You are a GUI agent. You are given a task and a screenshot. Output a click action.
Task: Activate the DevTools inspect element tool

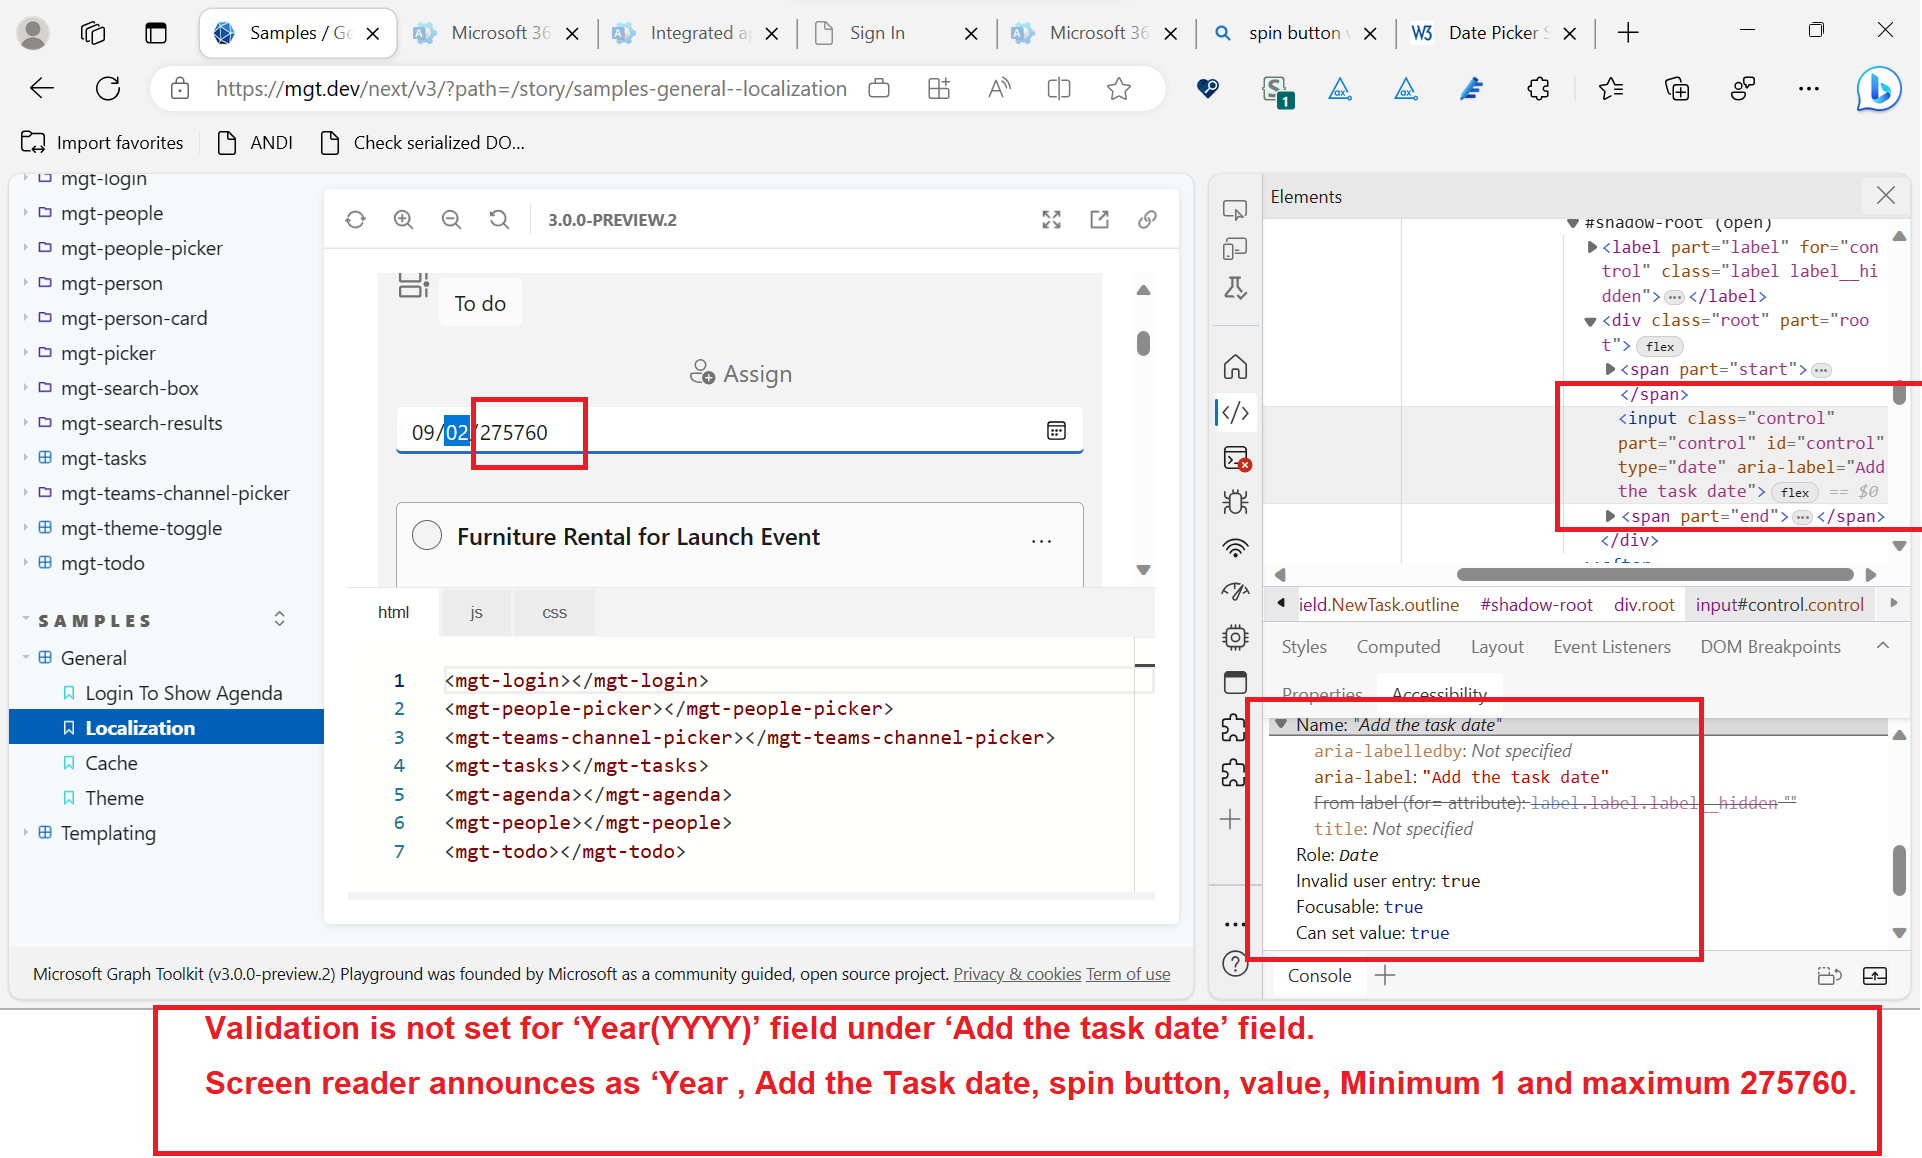click(1235, 209)
